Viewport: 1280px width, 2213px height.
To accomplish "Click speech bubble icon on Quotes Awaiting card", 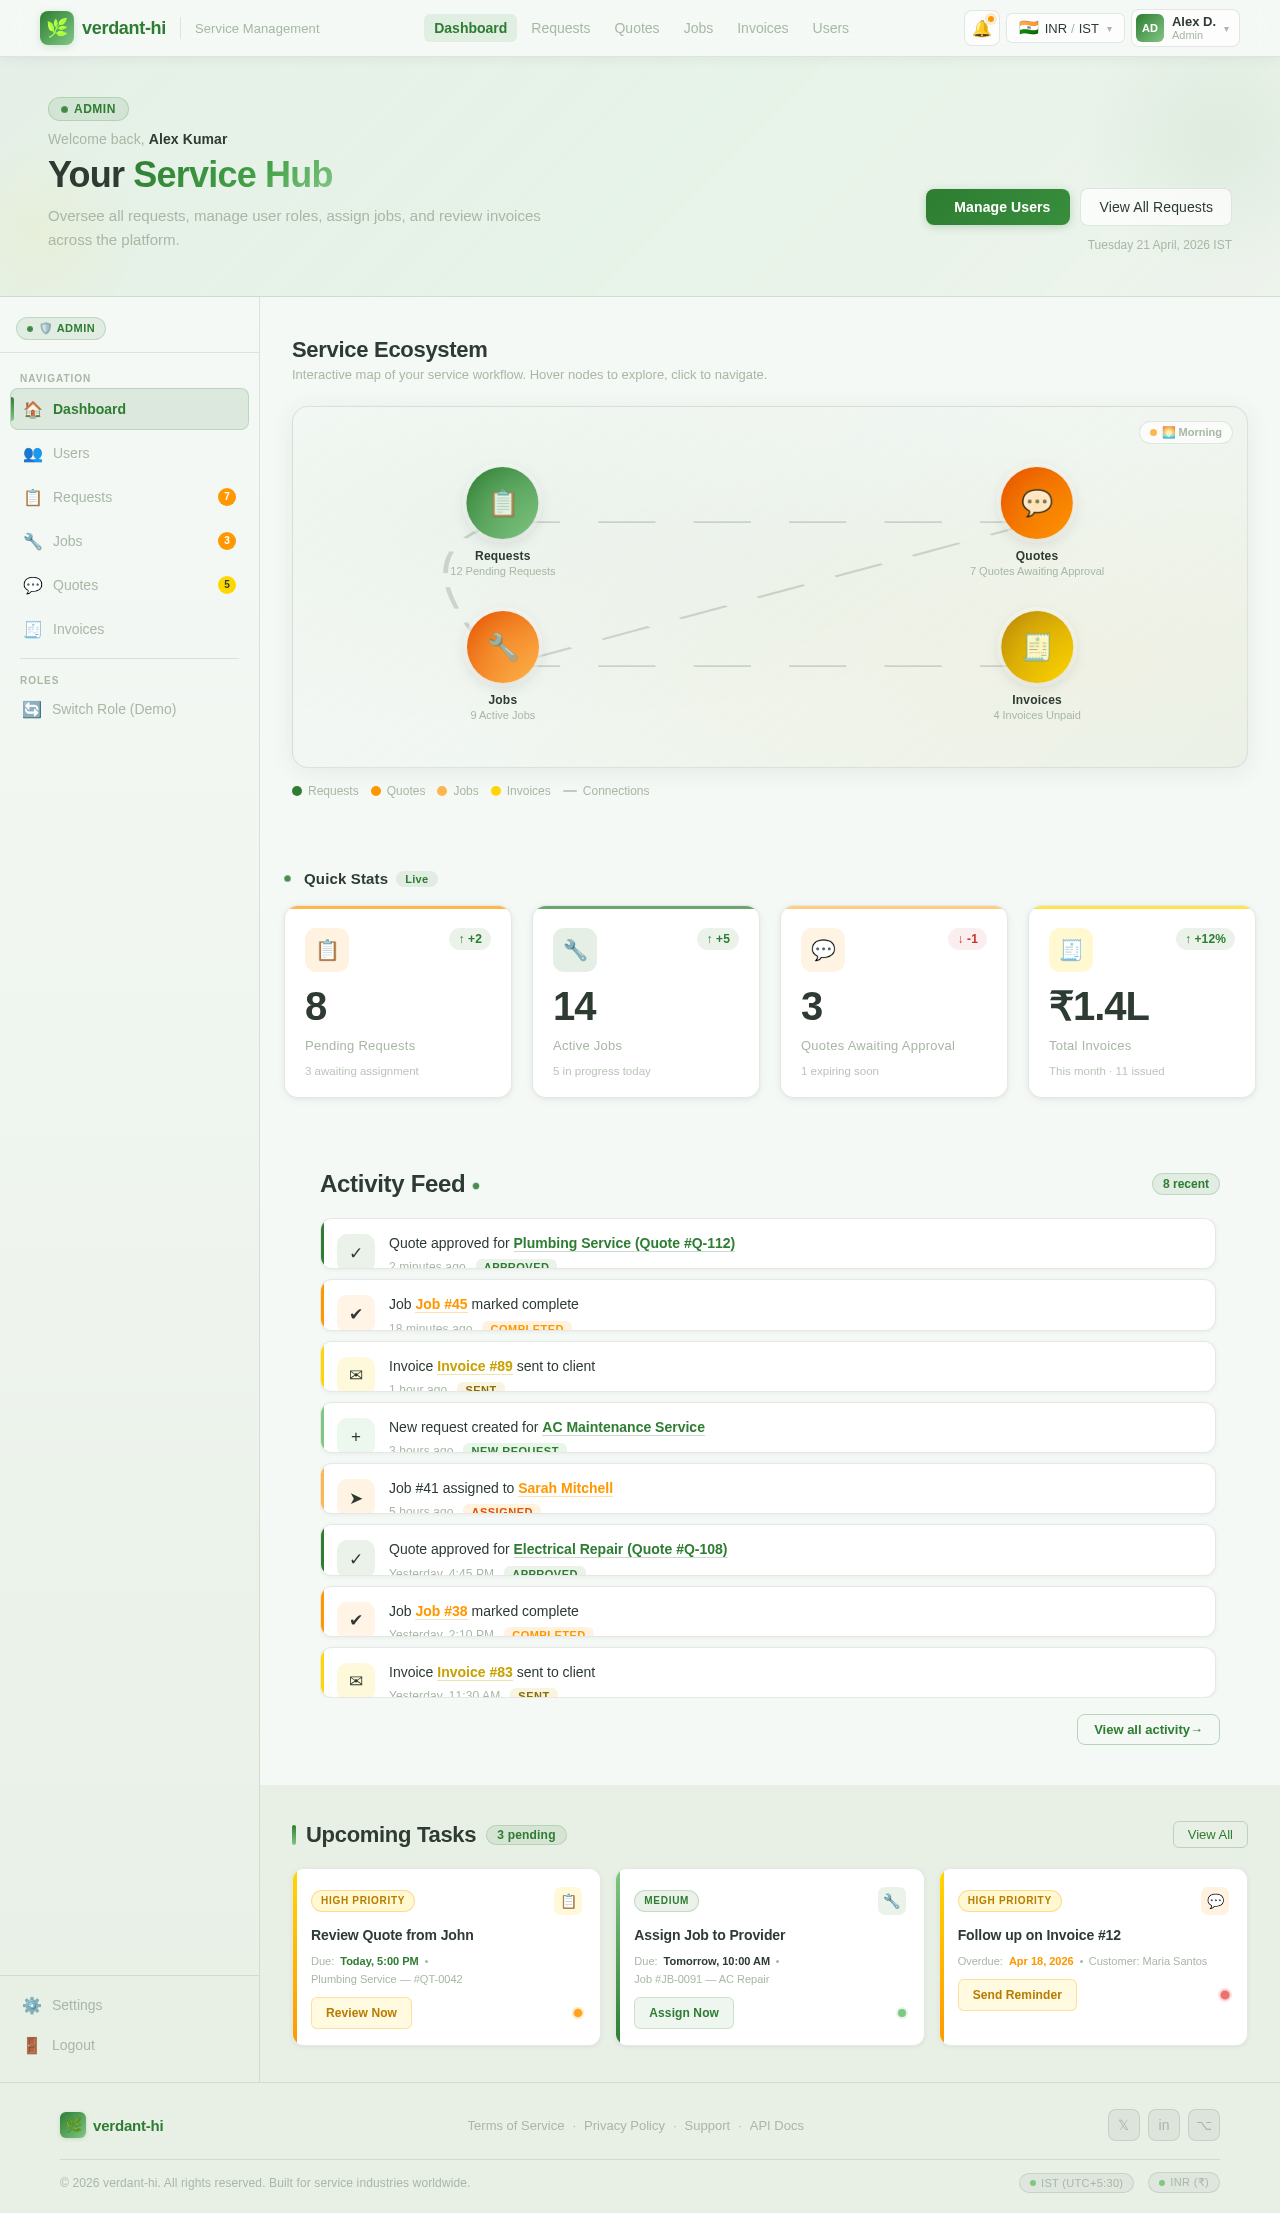I will pyautogui.click(x=823, y=950).
